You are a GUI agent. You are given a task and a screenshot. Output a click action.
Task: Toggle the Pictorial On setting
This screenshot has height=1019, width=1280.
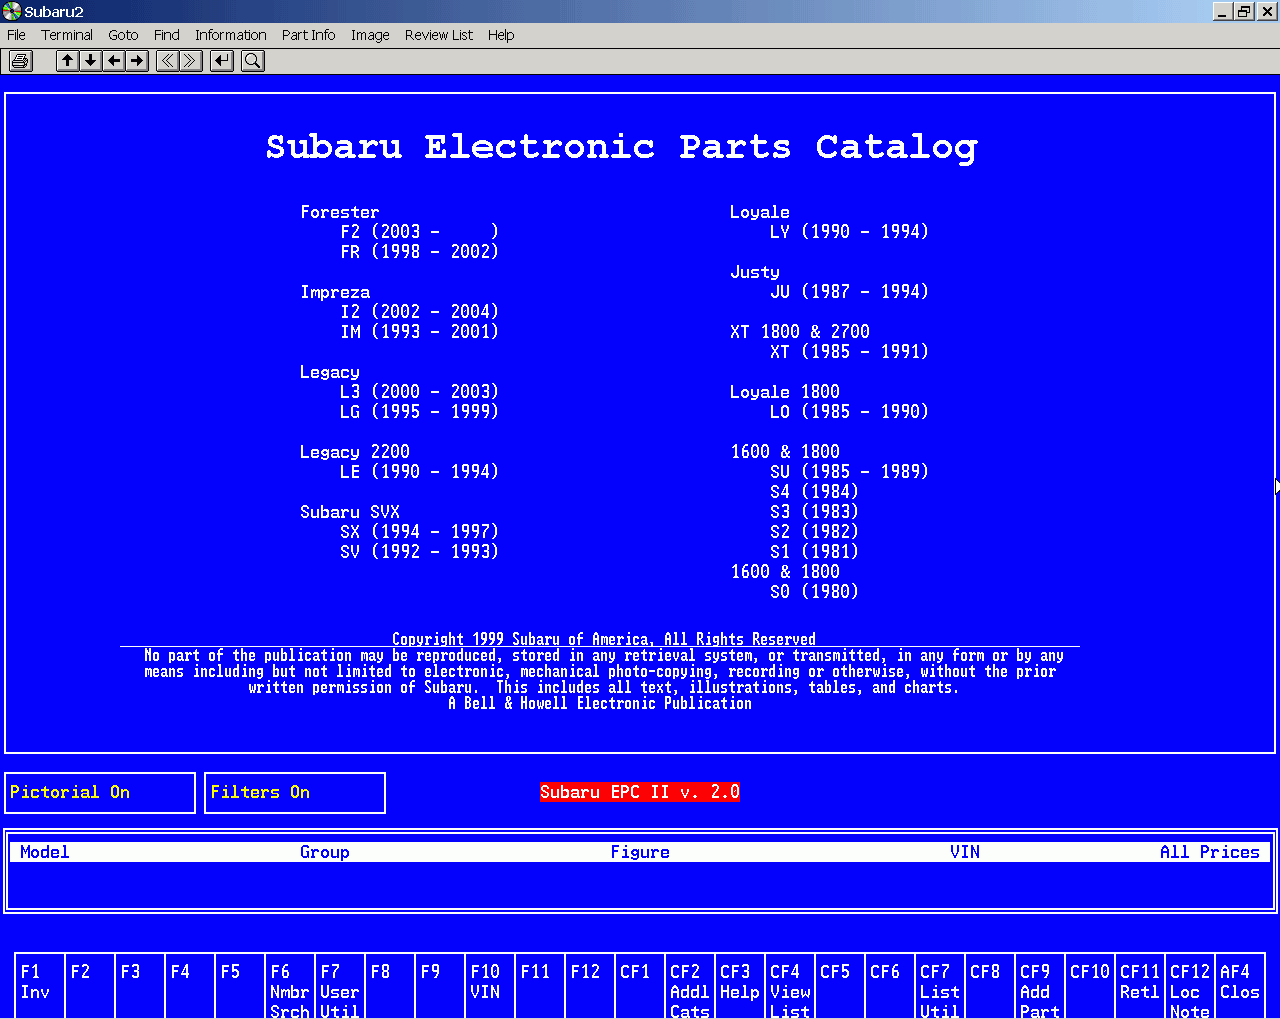coord(100,793)
